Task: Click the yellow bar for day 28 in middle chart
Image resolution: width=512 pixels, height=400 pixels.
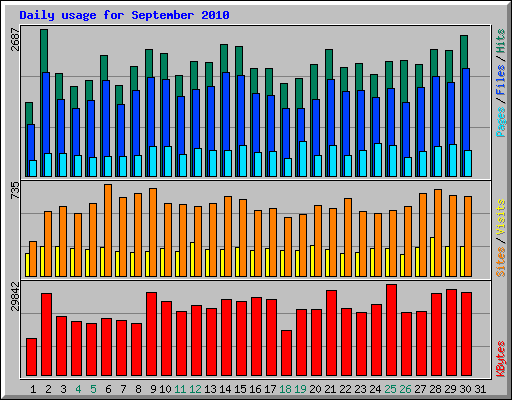Action: 432,257
